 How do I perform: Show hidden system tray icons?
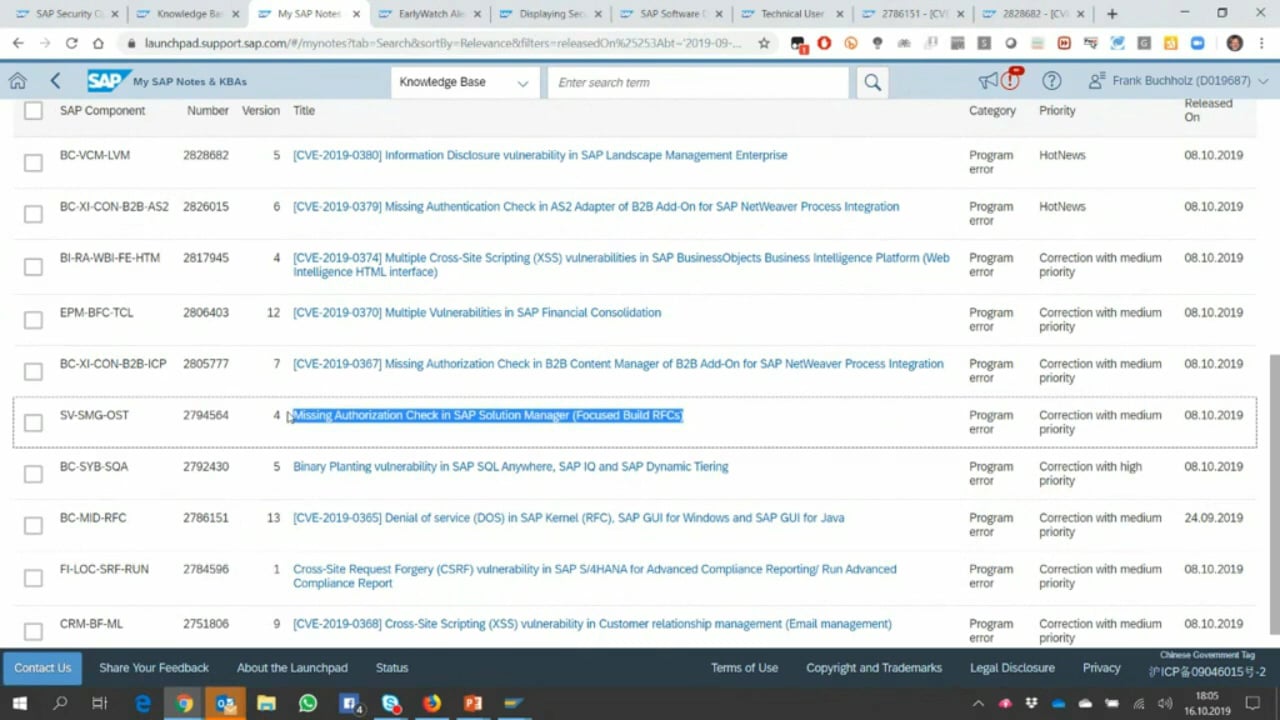pyautogui.click(x=978, y=703)
